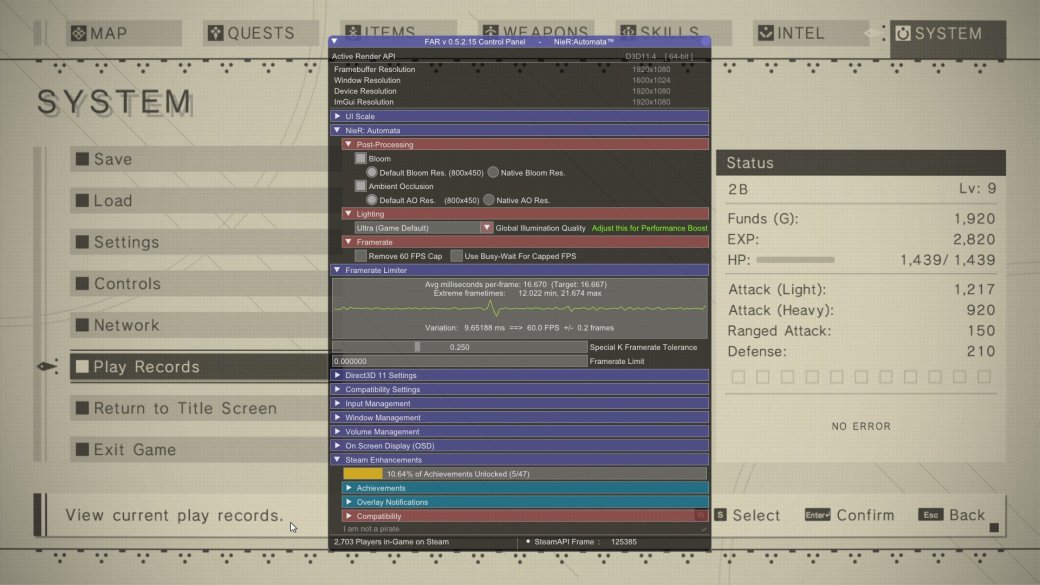Choose Exit Game in System menu
The image size is (1040, 585).
coord(199,450)
